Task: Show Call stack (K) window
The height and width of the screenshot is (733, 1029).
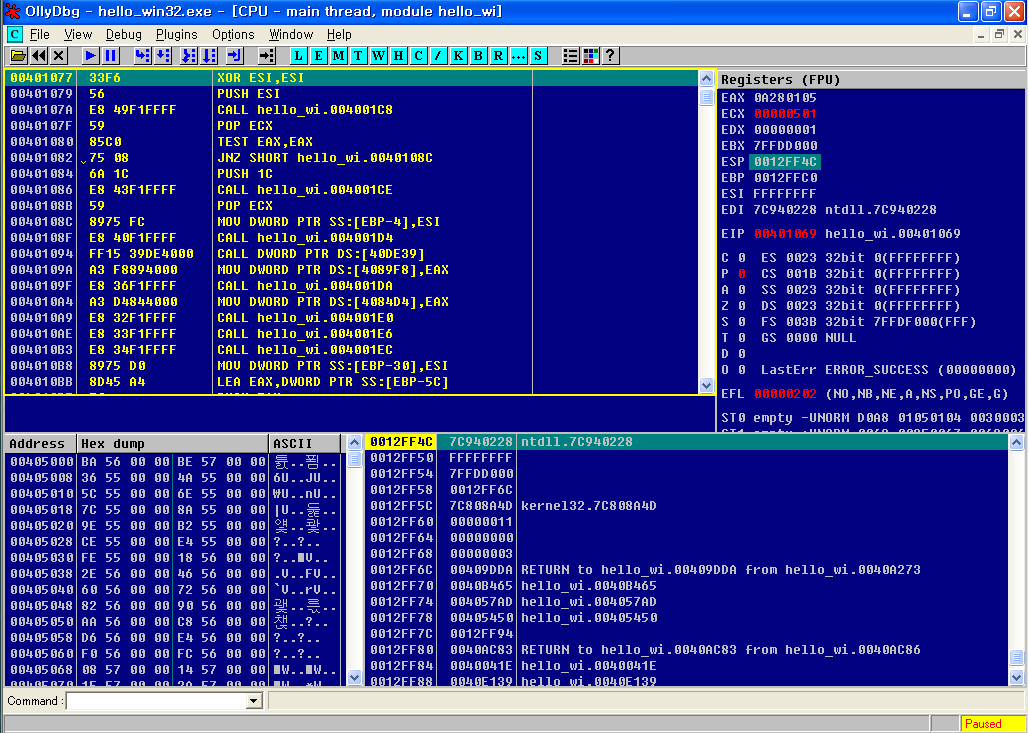Action: [x=459, y=56]
